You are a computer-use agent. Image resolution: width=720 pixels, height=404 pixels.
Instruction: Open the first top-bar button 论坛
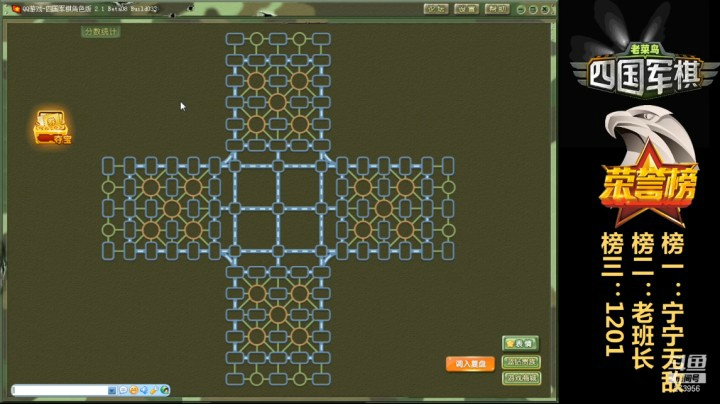[436, 9]
